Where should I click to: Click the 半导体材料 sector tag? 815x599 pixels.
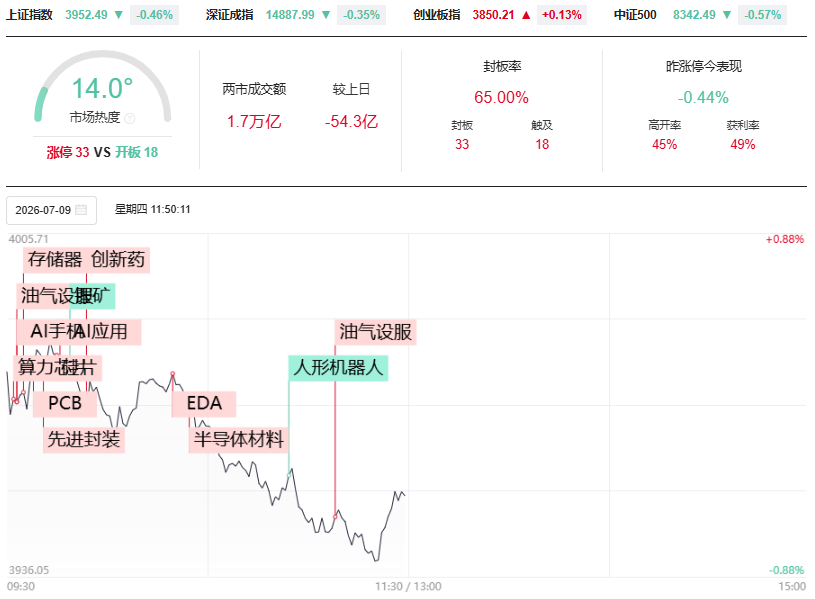(x=239, y=439)
